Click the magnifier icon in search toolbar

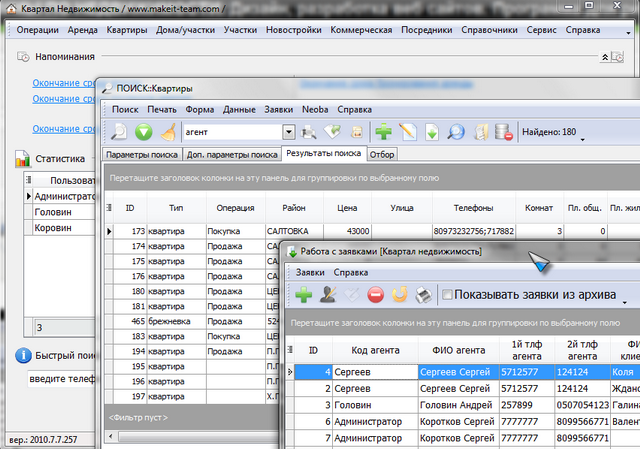tap(455, 131)
